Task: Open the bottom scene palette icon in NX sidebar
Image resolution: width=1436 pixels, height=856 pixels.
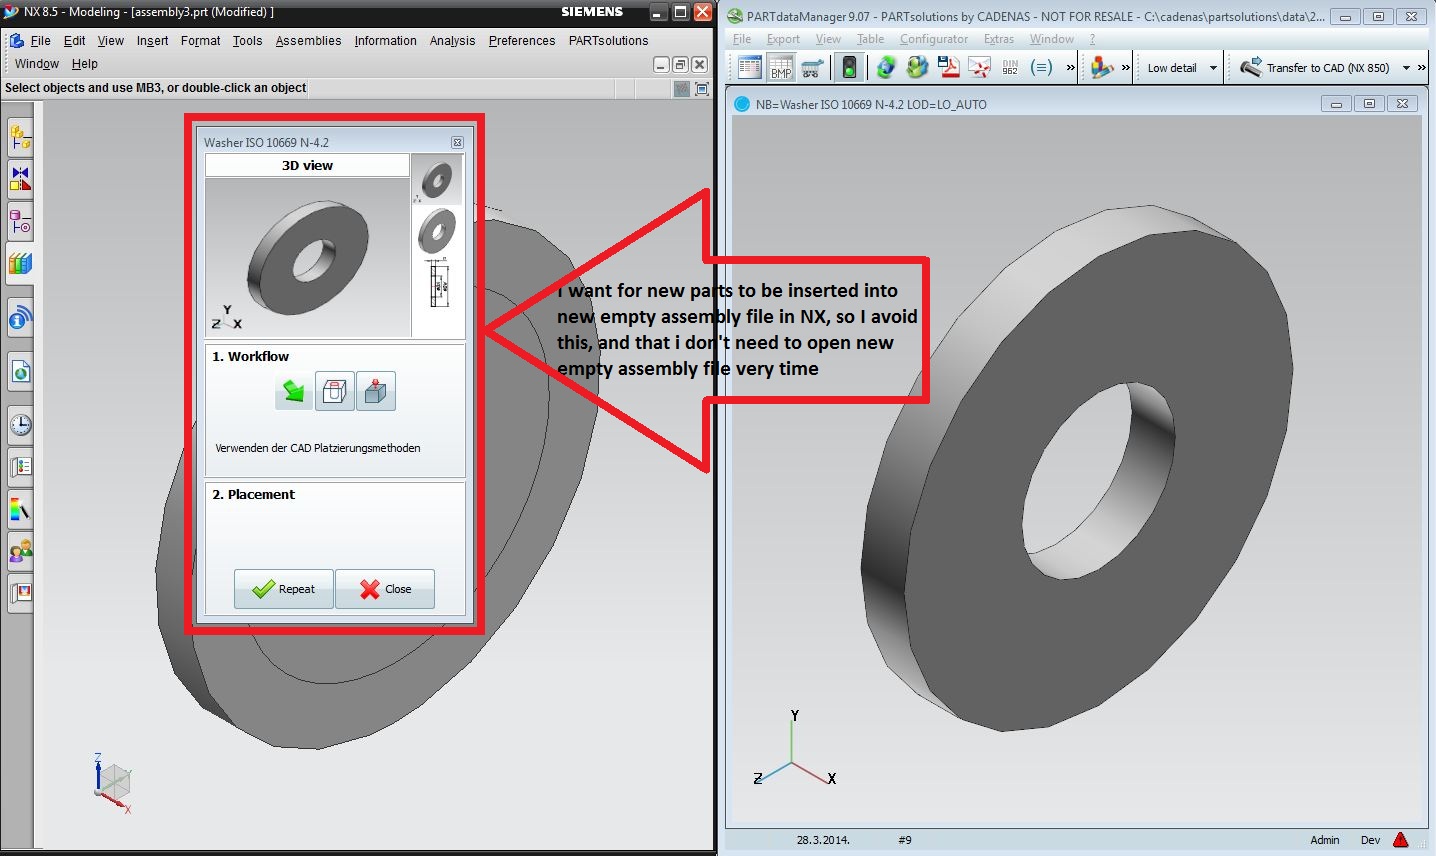Action: click(20, 592)
